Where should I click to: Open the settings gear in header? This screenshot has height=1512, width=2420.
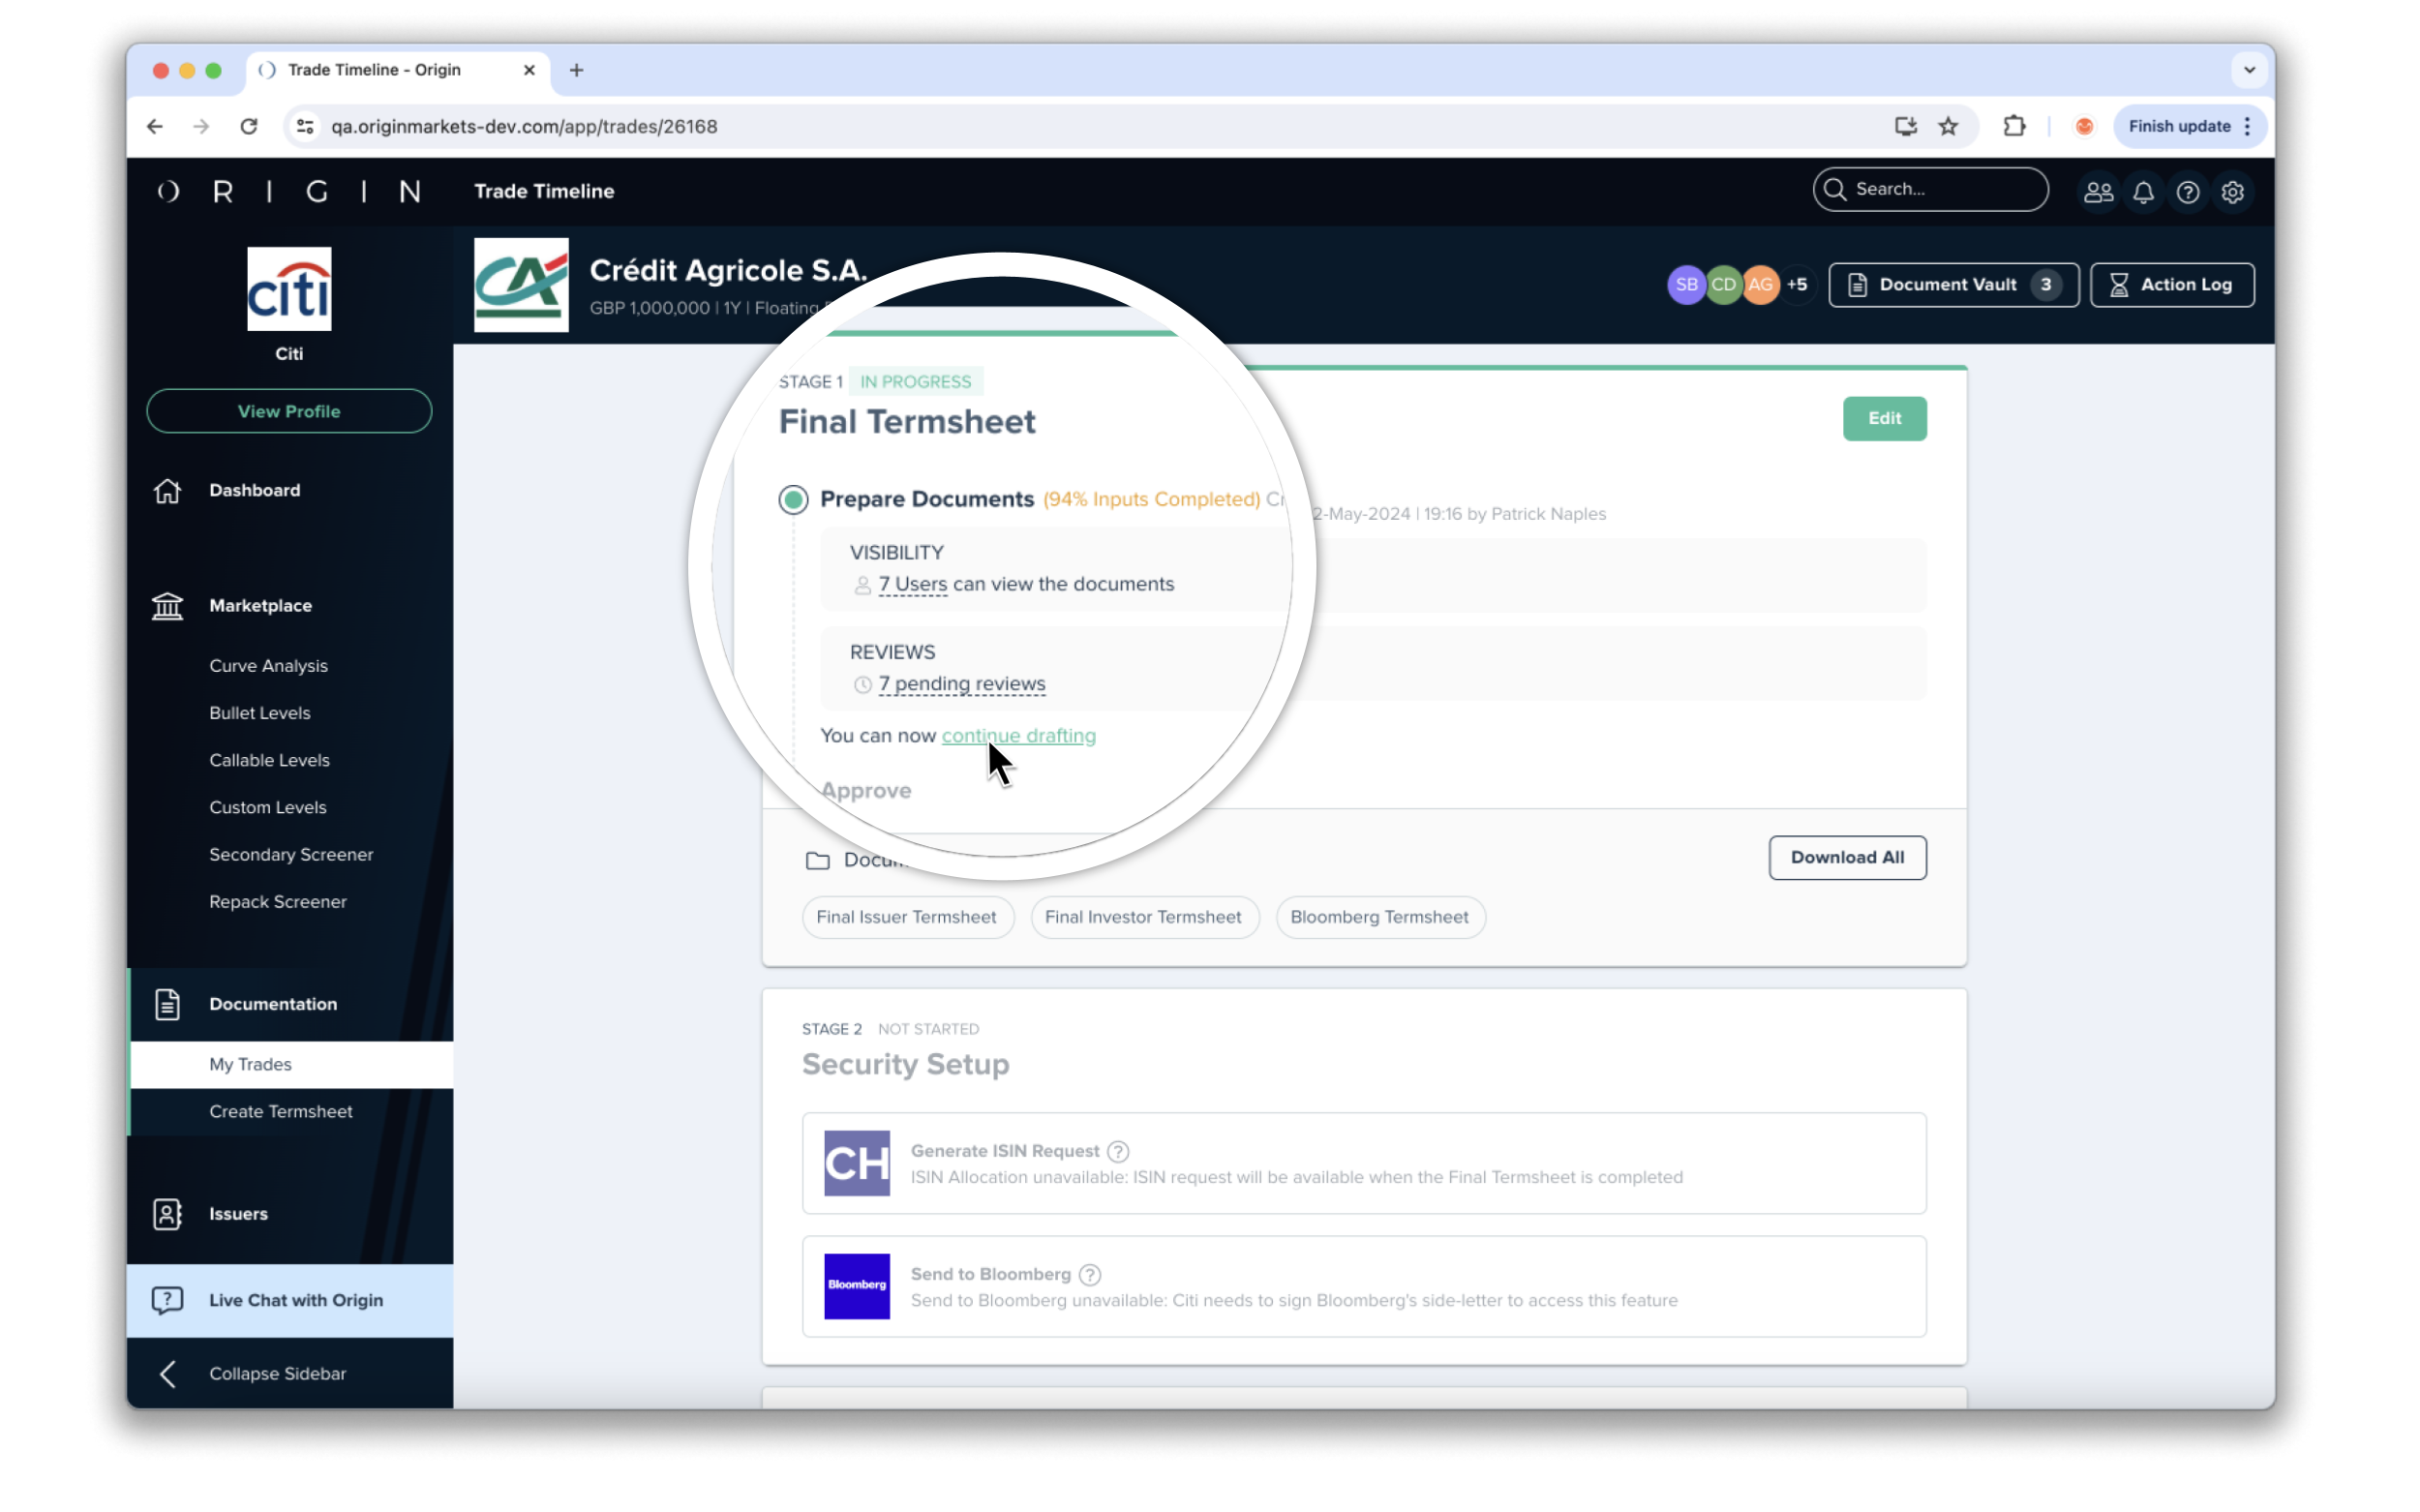(2233, 192)
